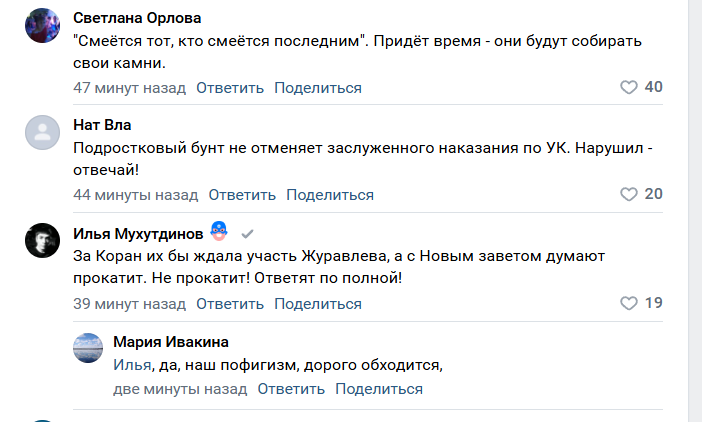The height and width of the screenshot is (422, 702).
Task: Reply to Илья Мухутдинов's comment
Action: [230, 303]
